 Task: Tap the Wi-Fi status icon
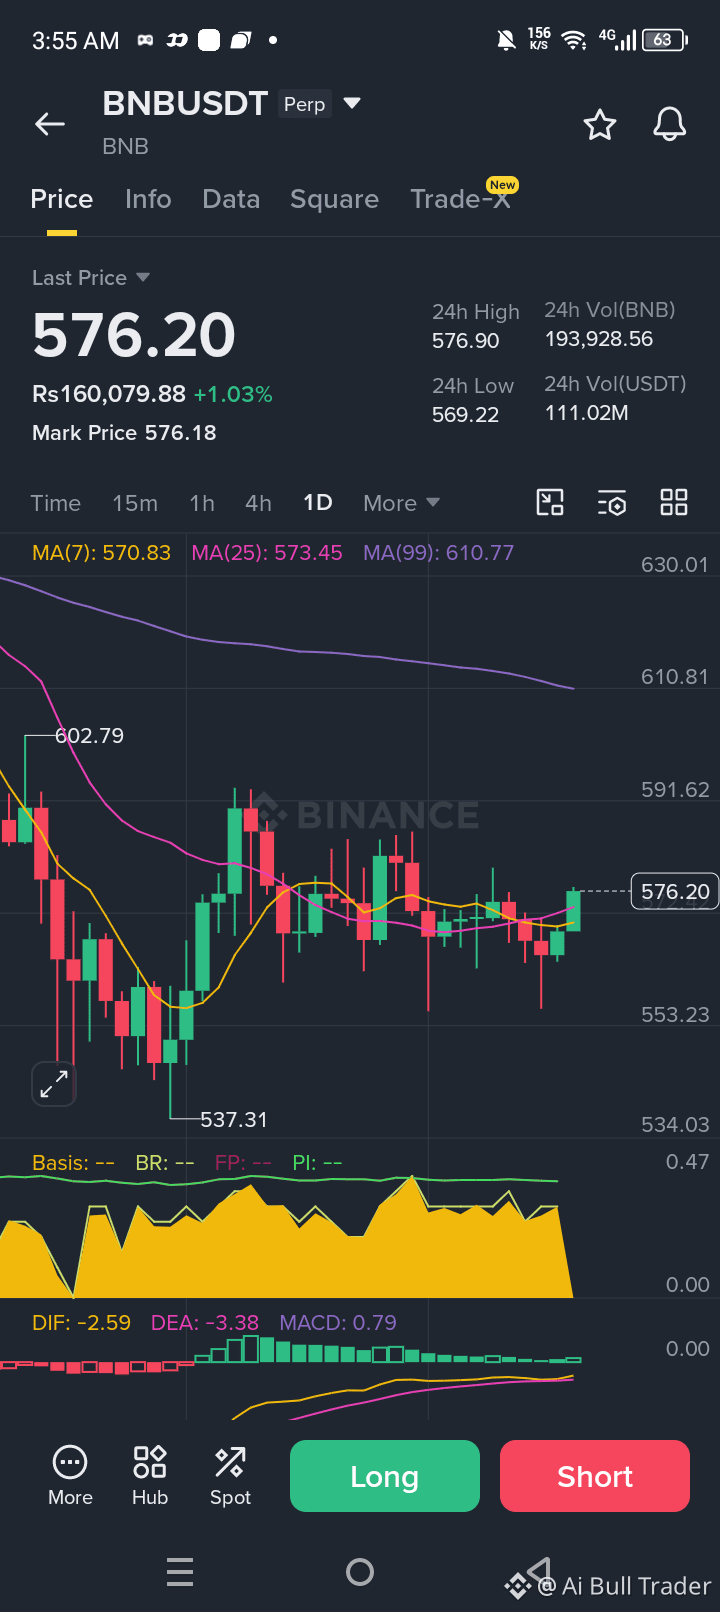point(574,40)
